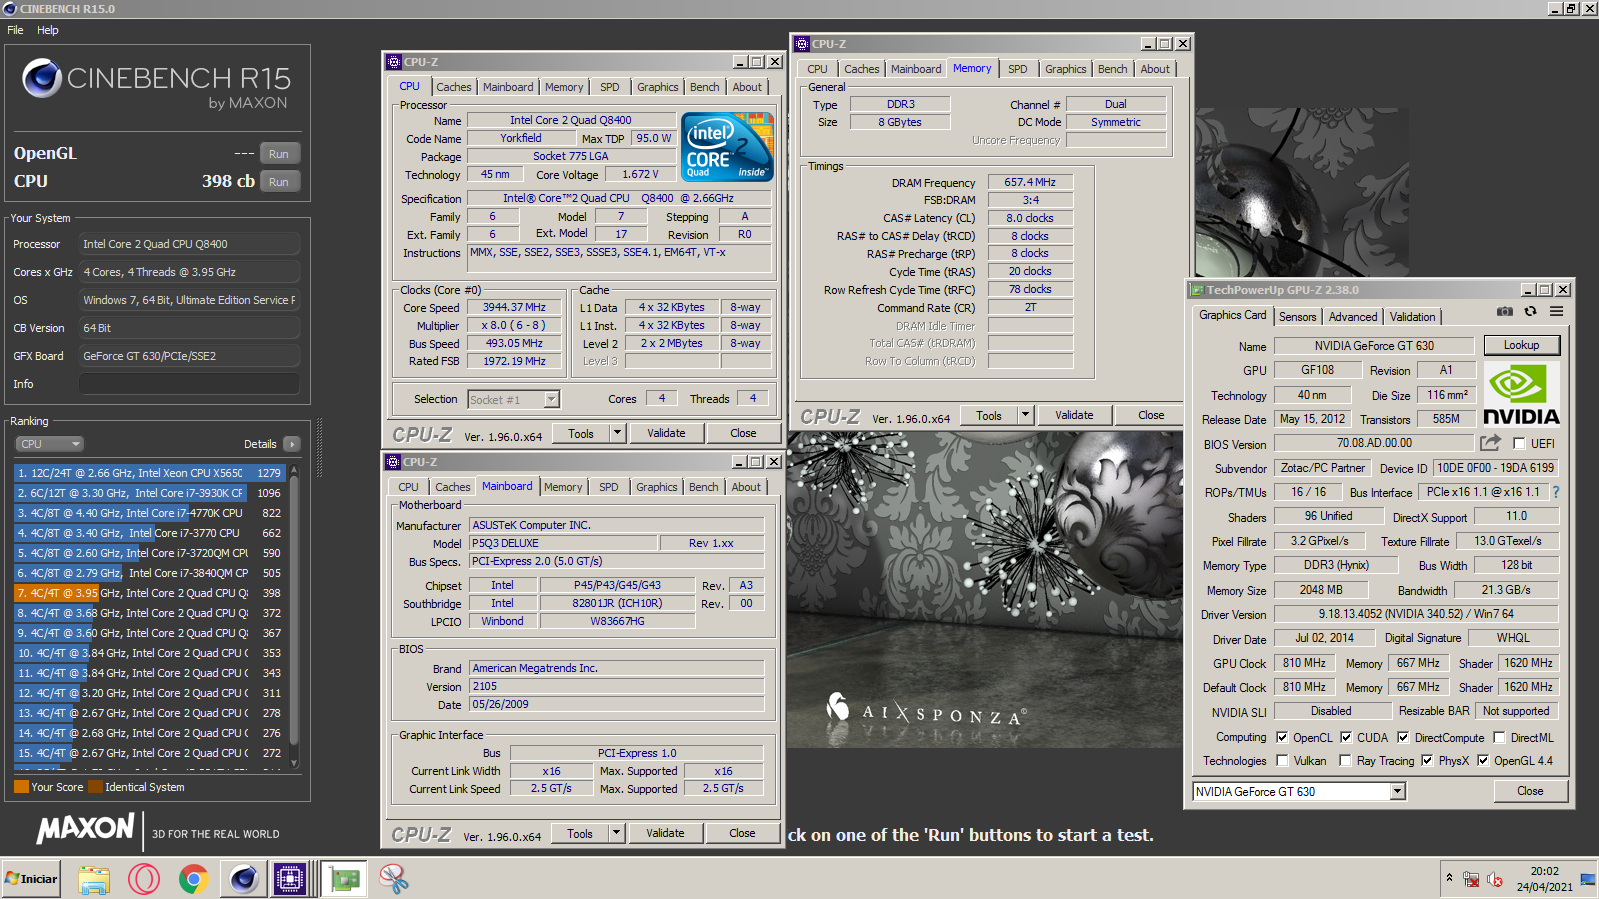Viewport: 1599px width, 899px height.
Task: Switch to Cinebench taskbar icon
Action: pyautogui.click(x=243, y=879)
